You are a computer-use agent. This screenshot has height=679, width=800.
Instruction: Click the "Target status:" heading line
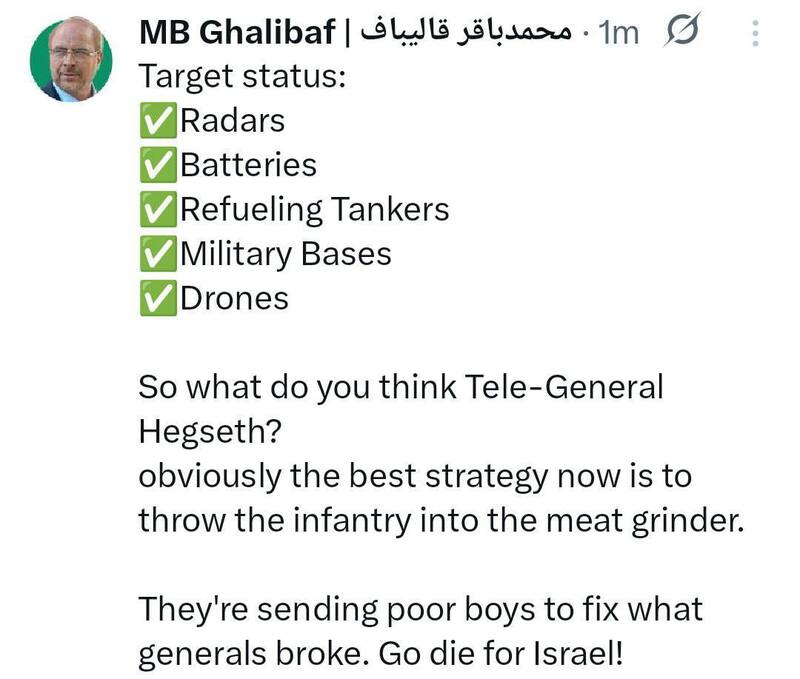[x=241, y=77]
